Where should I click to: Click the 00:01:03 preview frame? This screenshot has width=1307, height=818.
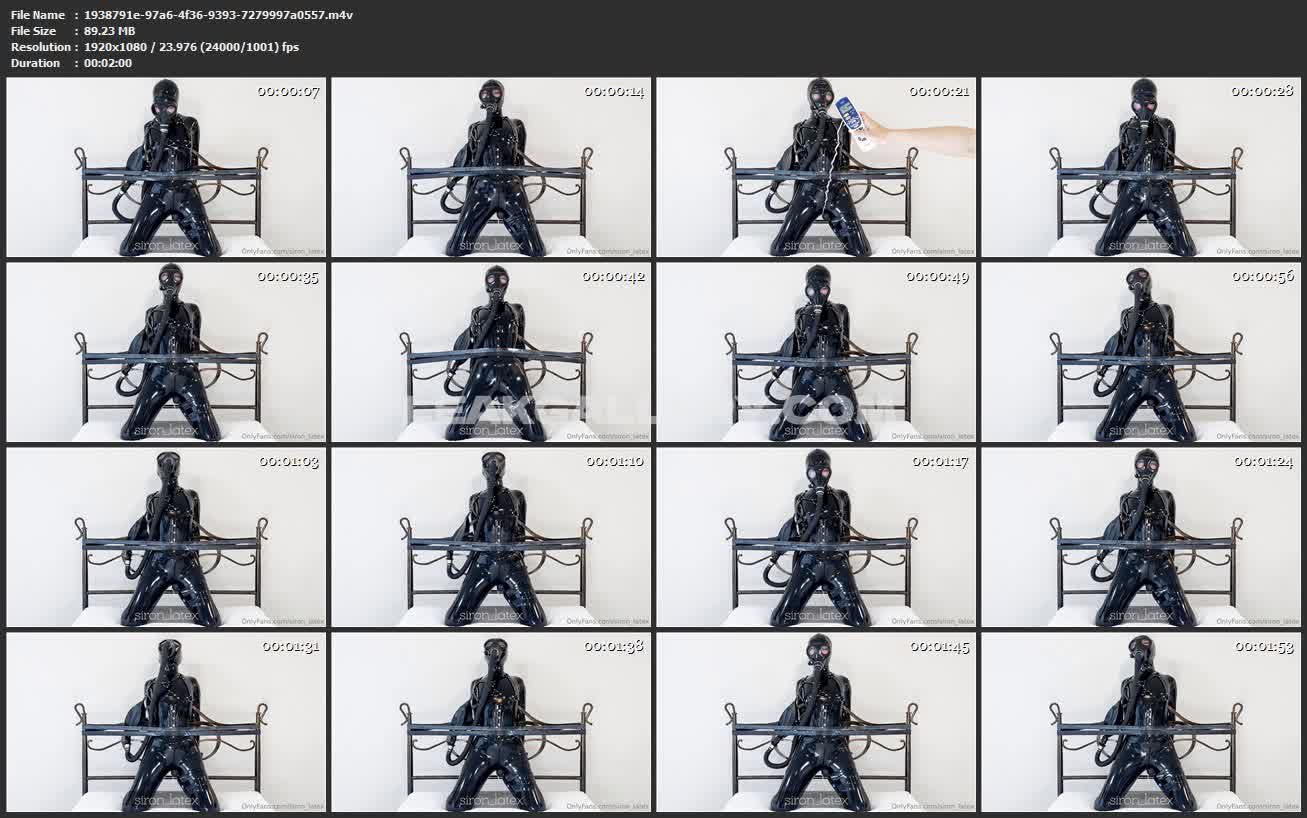pyautogui.click(x=166, y=537)
